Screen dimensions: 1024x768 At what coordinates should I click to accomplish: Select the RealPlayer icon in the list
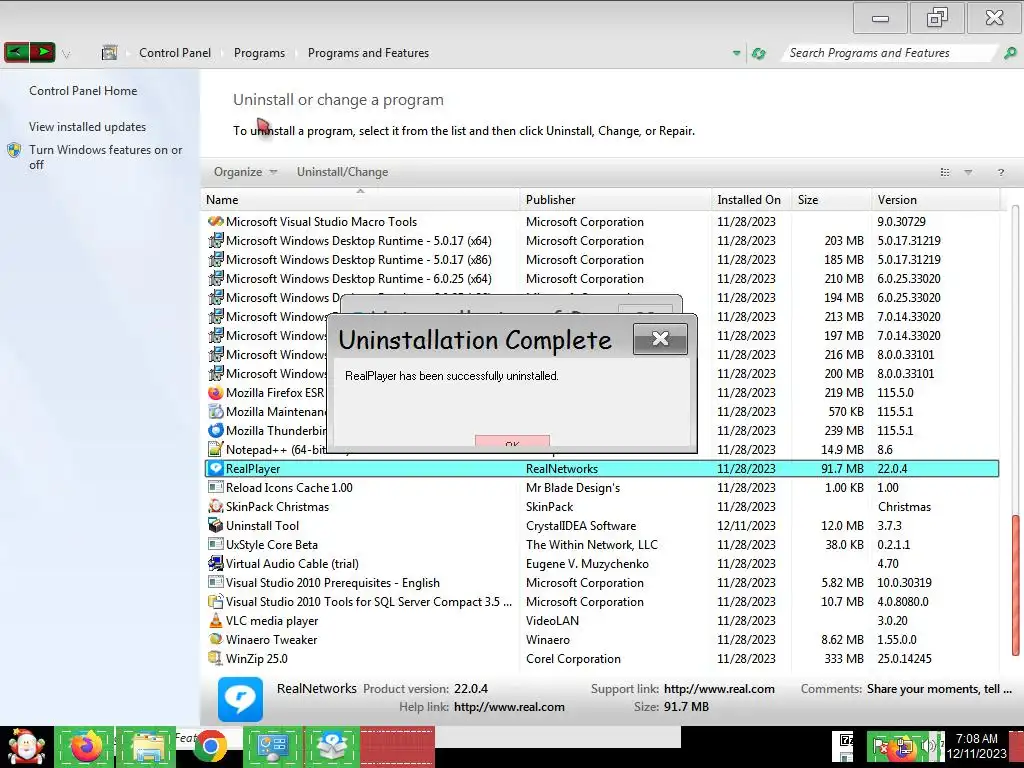216,468
